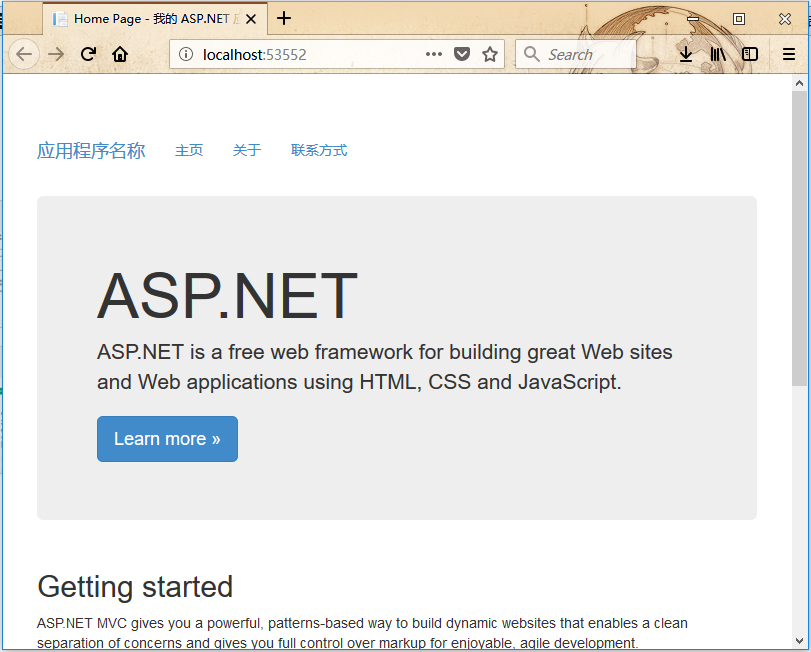The width and height of the screenshot is (811, 652).
Task: Expand page actions three-dot menu
Action: 433,54
